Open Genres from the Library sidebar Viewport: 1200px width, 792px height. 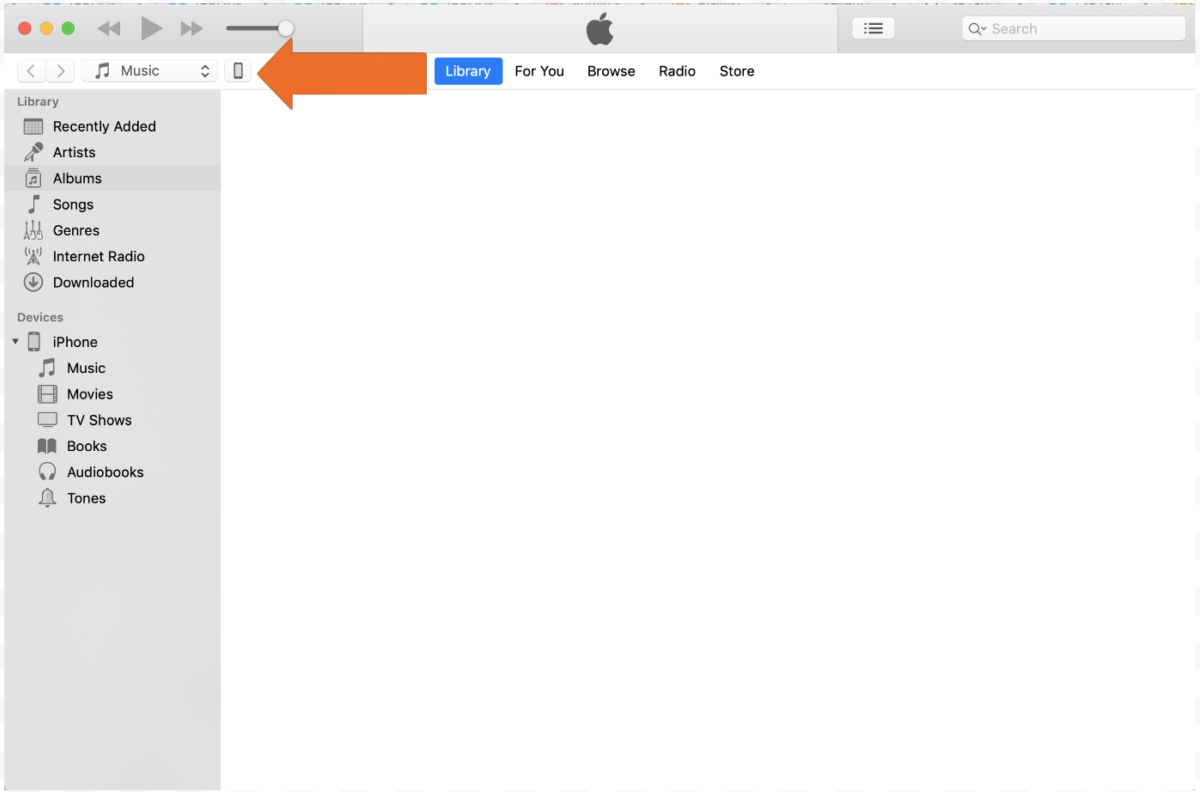click(x=75, y=230)
